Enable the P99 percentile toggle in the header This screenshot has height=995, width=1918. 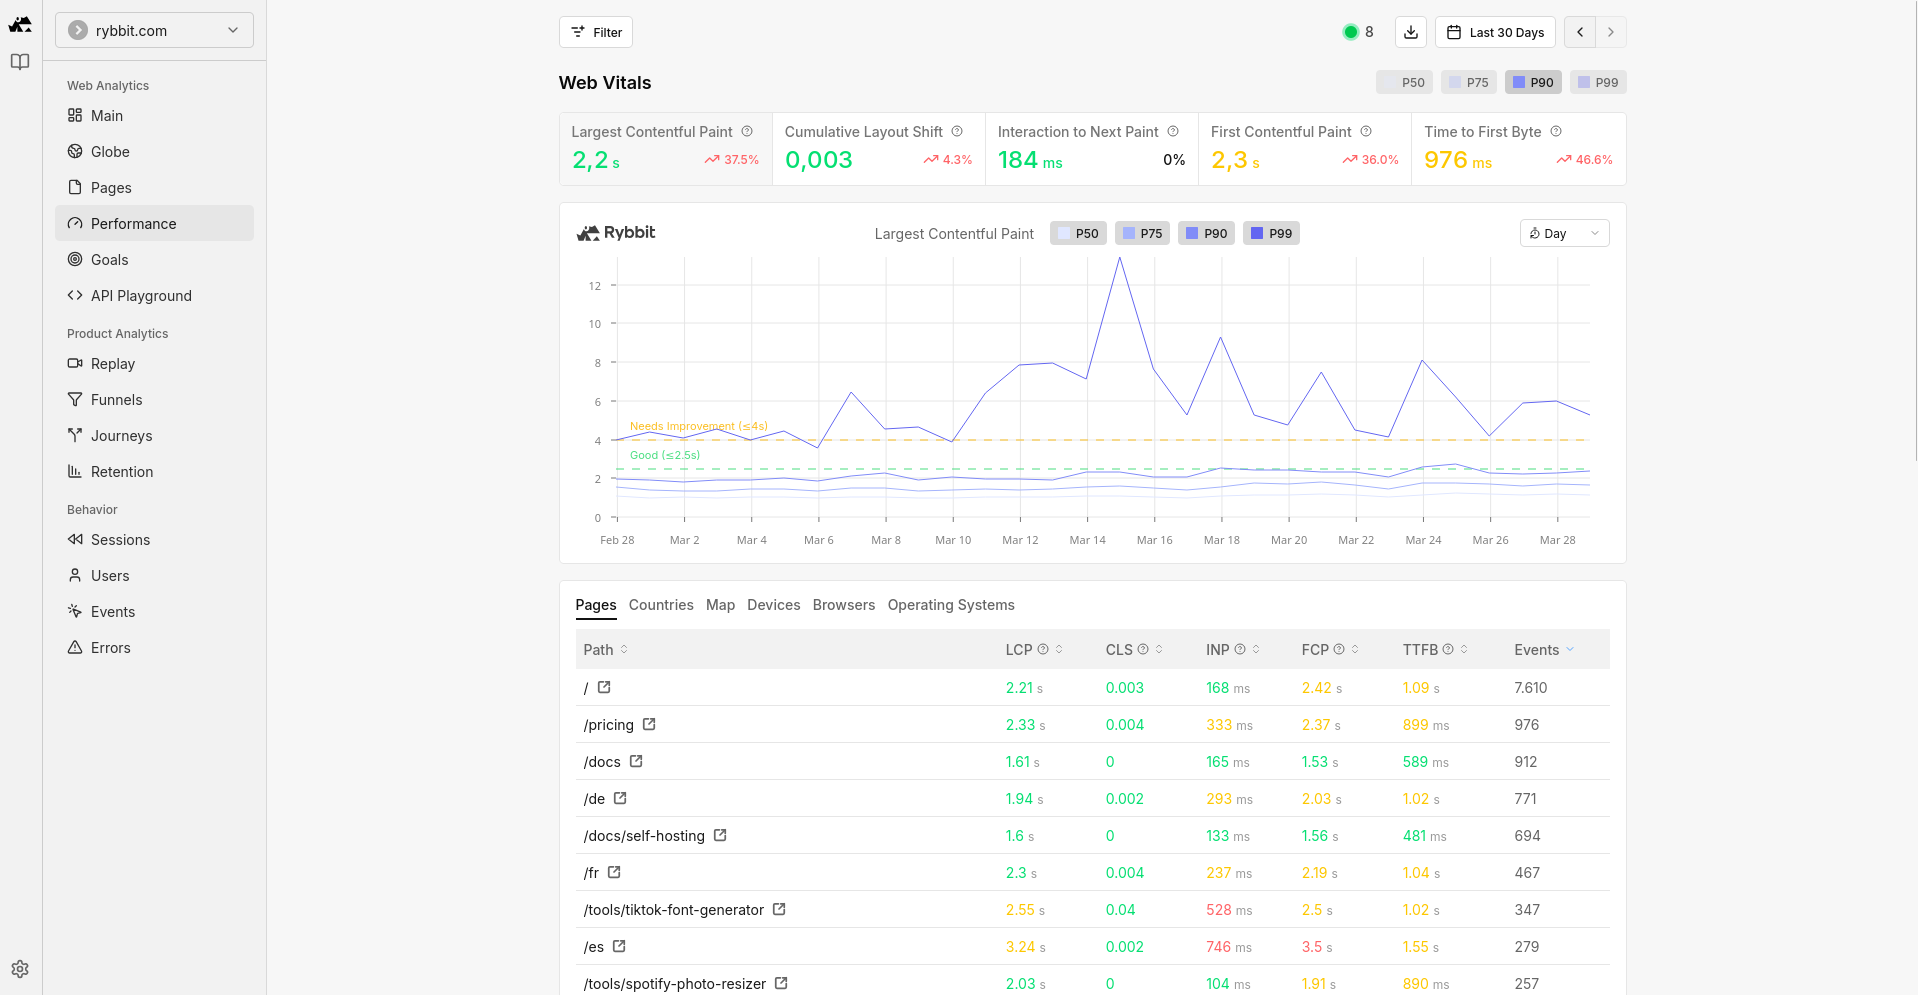(x=1597, y=81)
